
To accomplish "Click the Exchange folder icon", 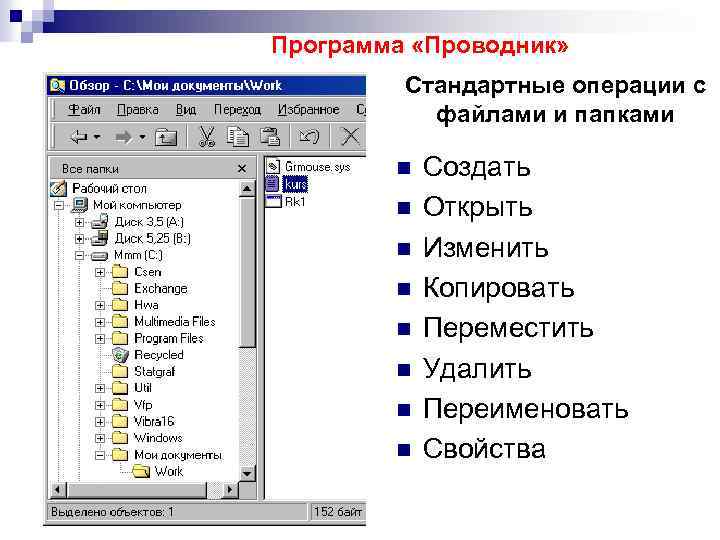I will pyautogui.click(x=120, y=288).
